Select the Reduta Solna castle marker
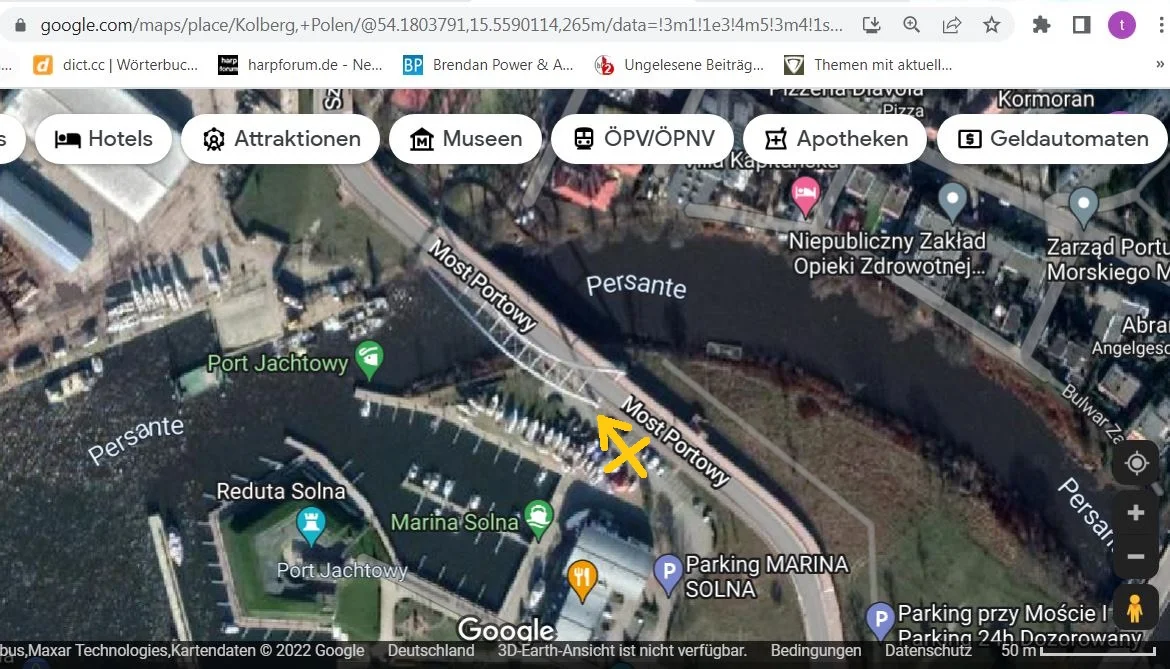 point(311,524)
